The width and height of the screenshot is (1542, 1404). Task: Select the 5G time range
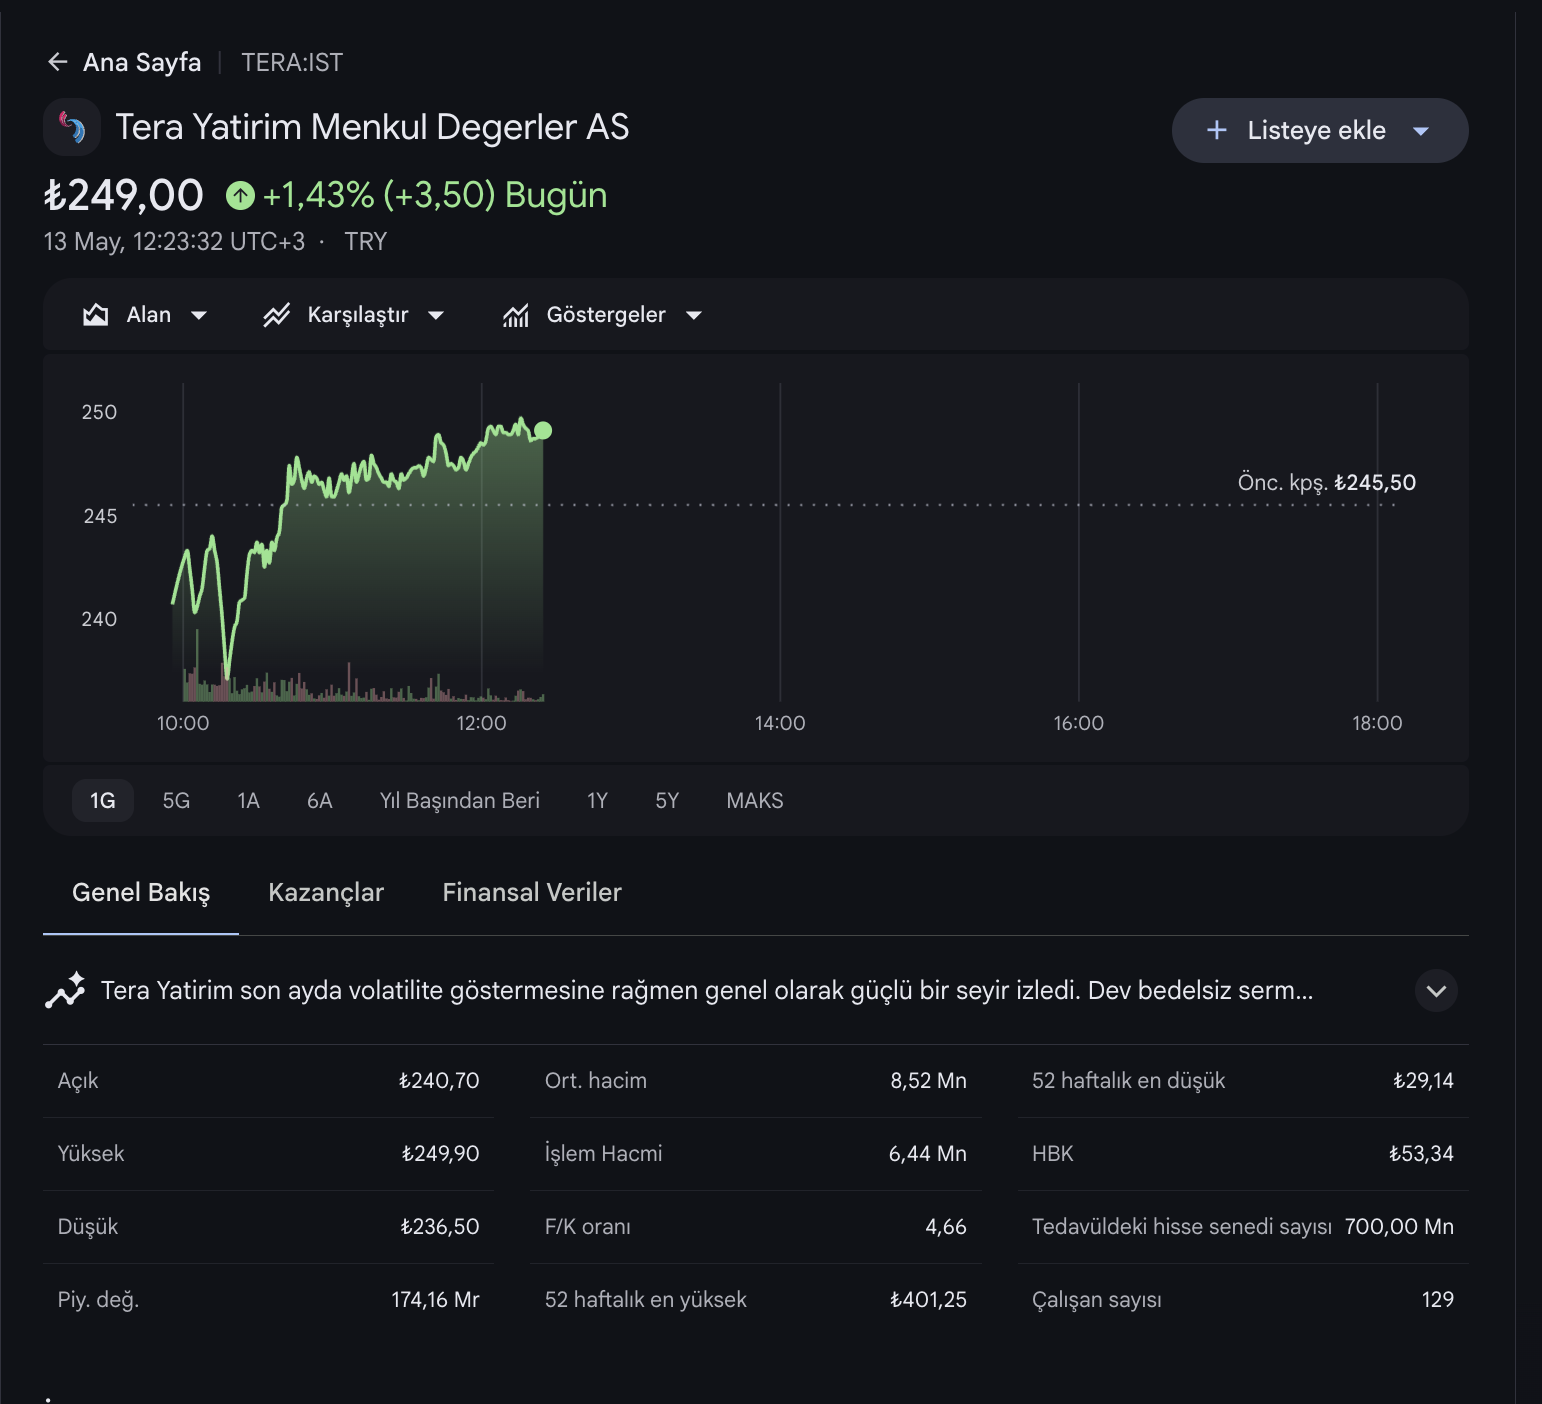tap(176, 801)
